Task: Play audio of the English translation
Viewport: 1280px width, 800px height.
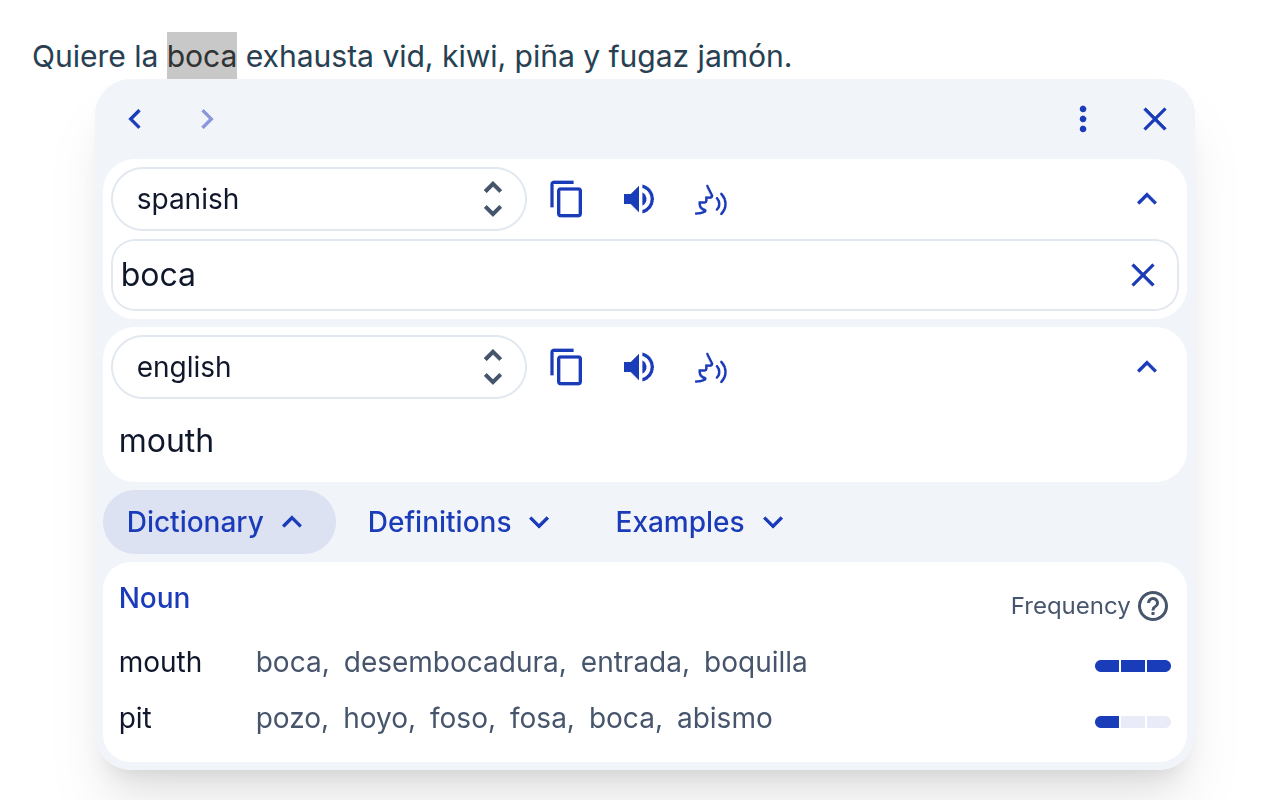Action: tap(638, 367)
